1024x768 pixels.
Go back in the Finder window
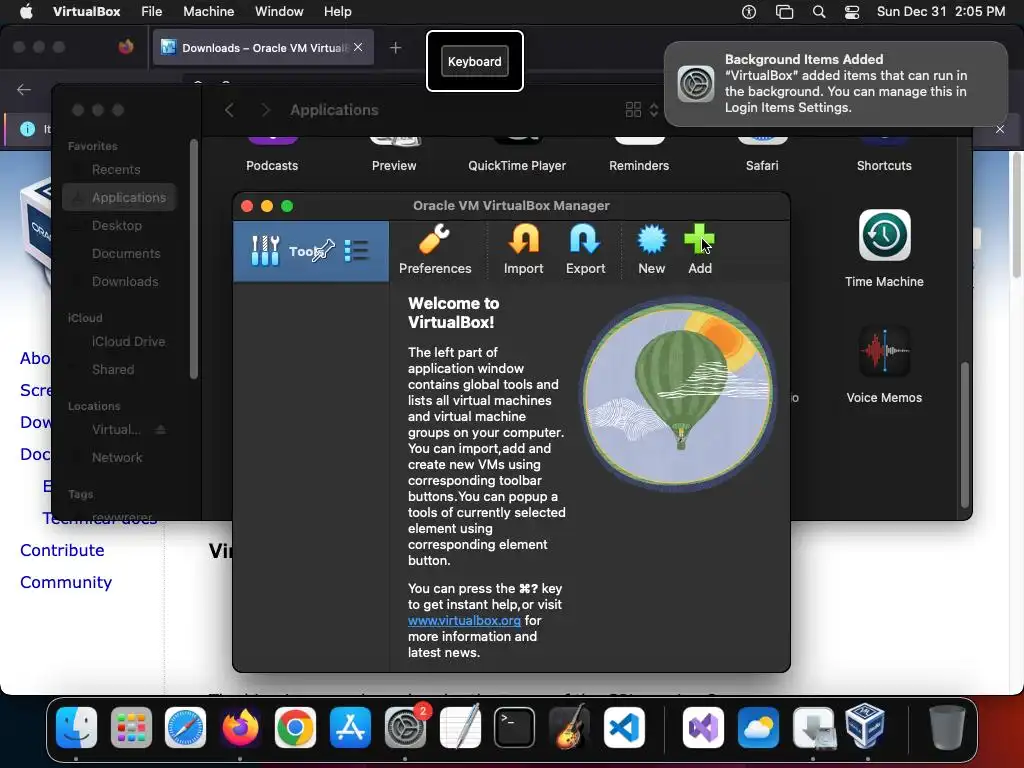click(x=229, y=110)
